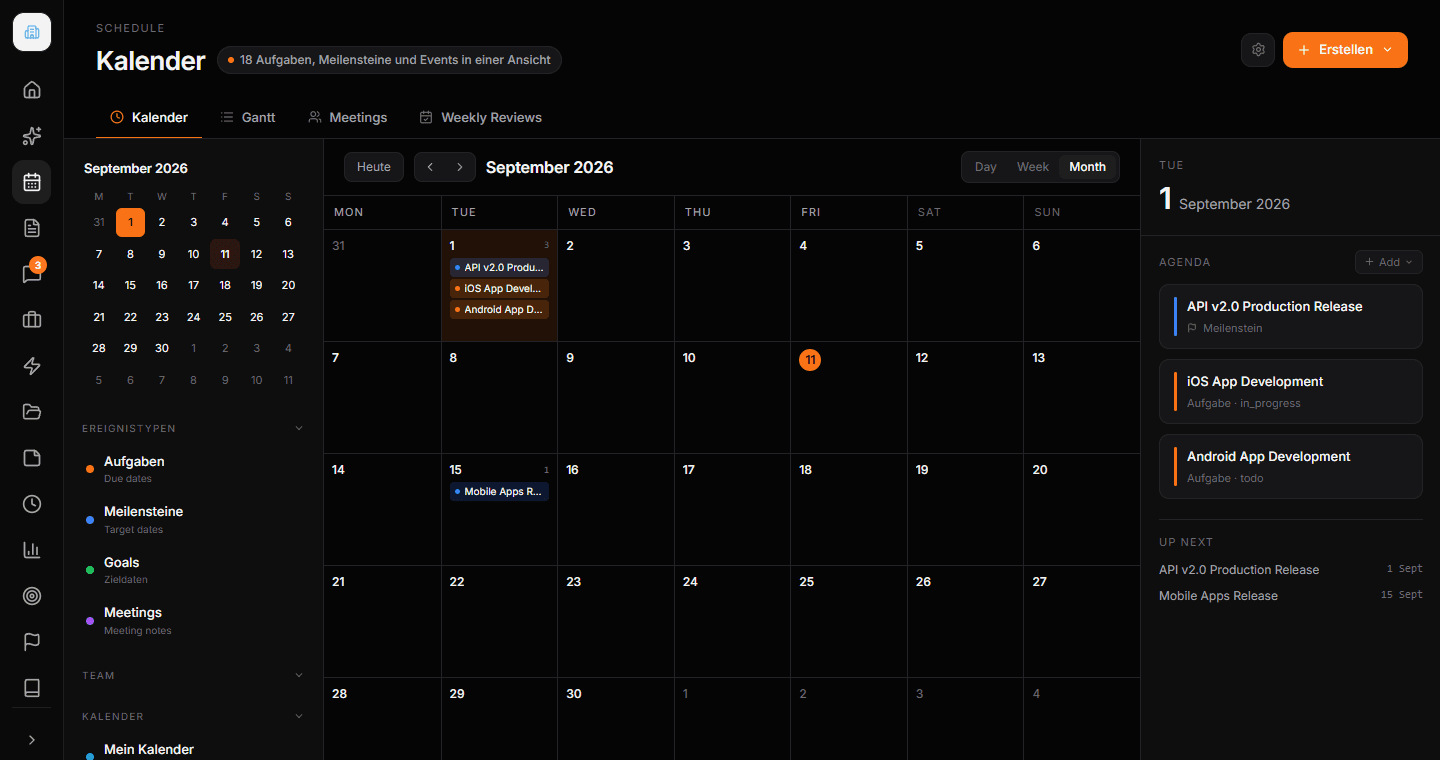Switch to the Gantt tab
Screen dimensions: 1440x760
(x=248, y=117)
